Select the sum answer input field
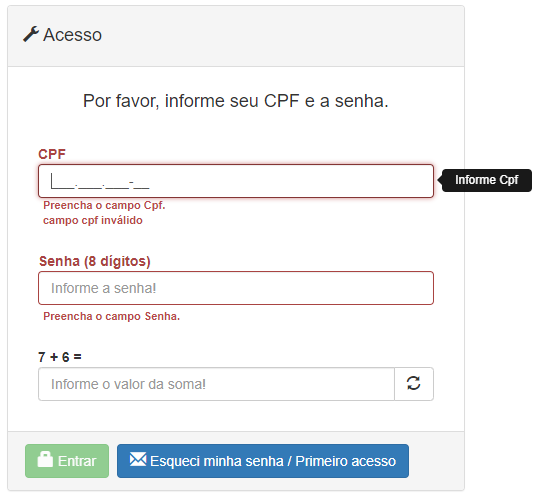This screenshot has height=502, width=546. point(216,384)
